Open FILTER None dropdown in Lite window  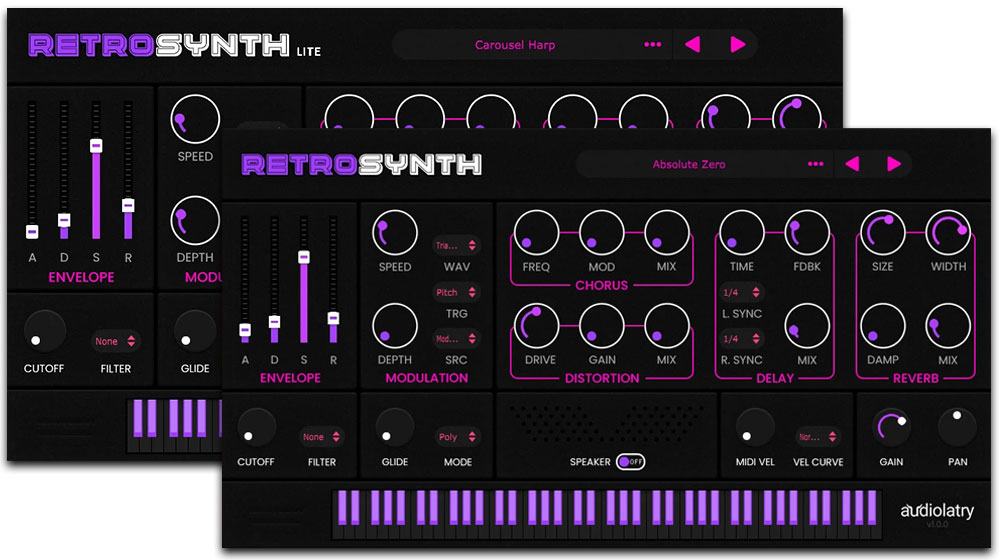[115, 341]
